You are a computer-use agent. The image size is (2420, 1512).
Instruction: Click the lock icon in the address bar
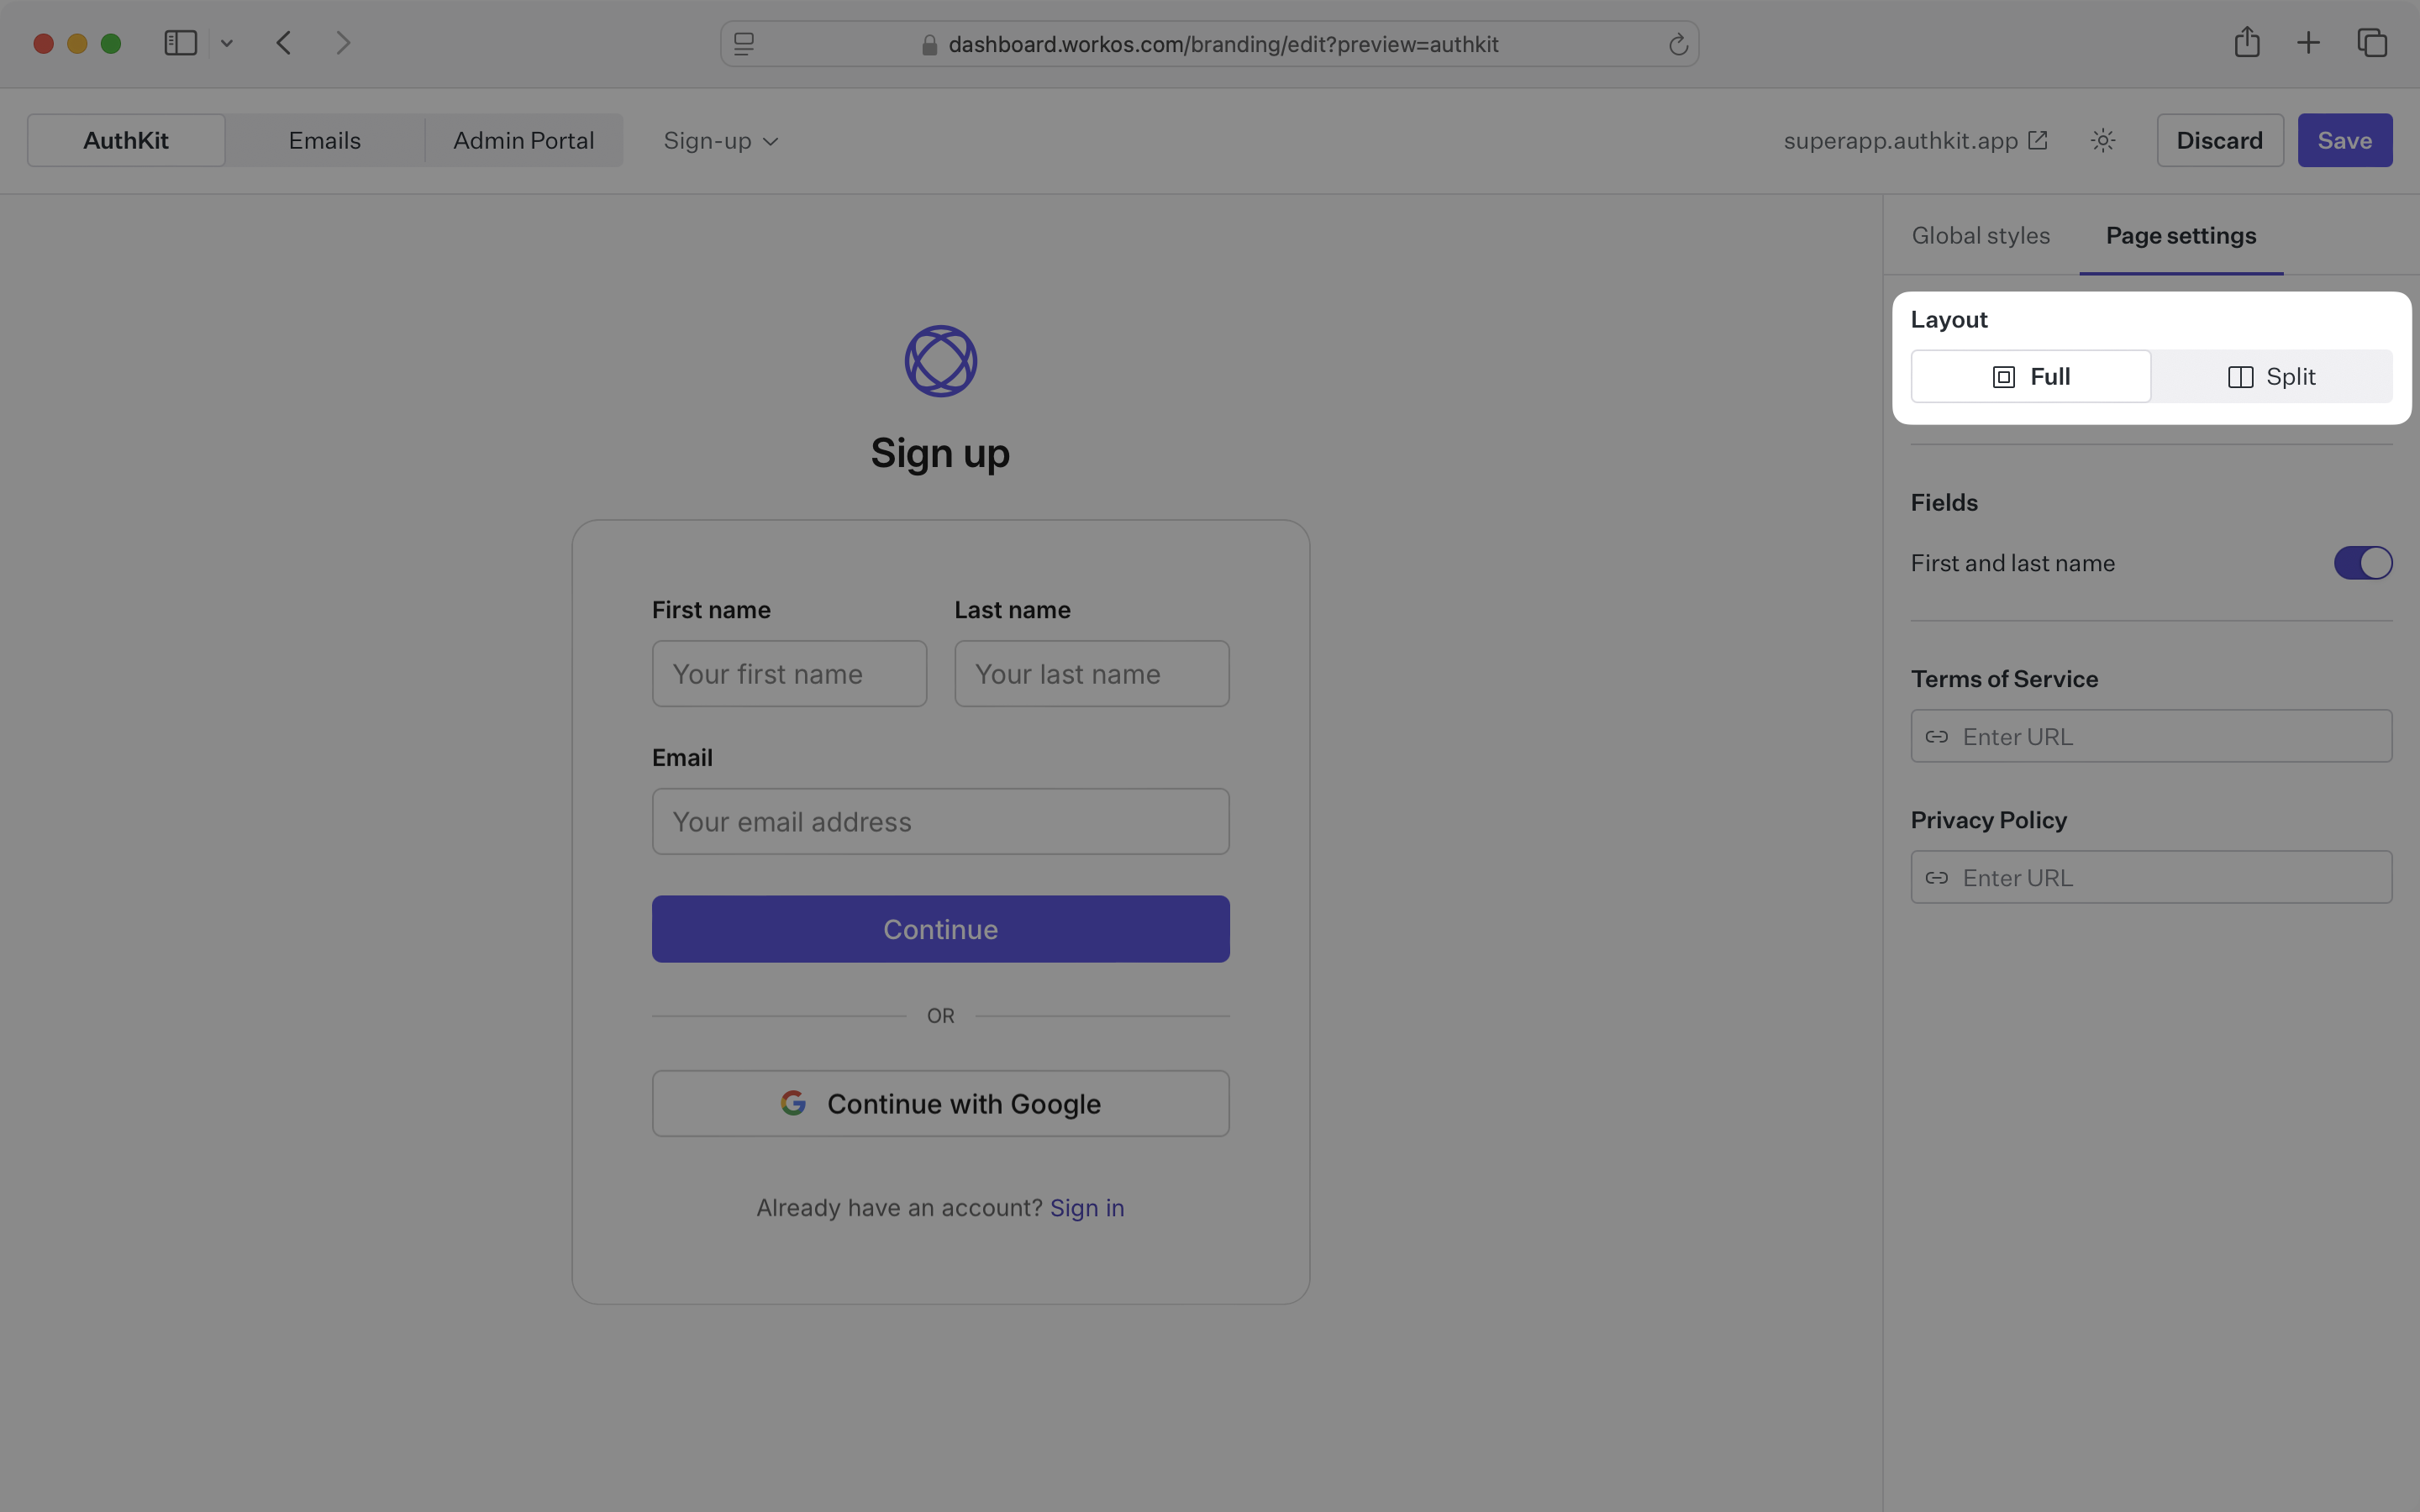click(x=929, y=44)
